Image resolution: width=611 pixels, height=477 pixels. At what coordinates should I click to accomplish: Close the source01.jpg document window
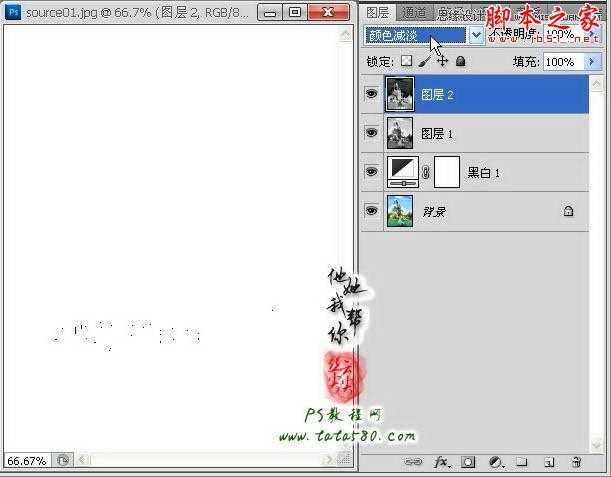(x=328, y=13)
